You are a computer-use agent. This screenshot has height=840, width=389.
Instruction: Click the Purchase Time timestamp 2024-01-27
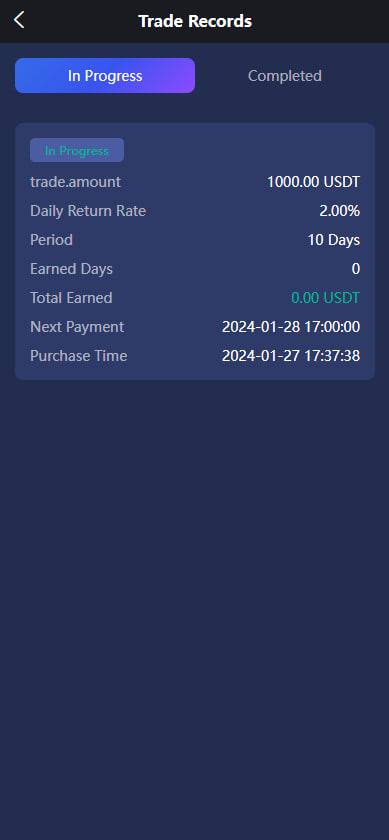coord(291,356)
